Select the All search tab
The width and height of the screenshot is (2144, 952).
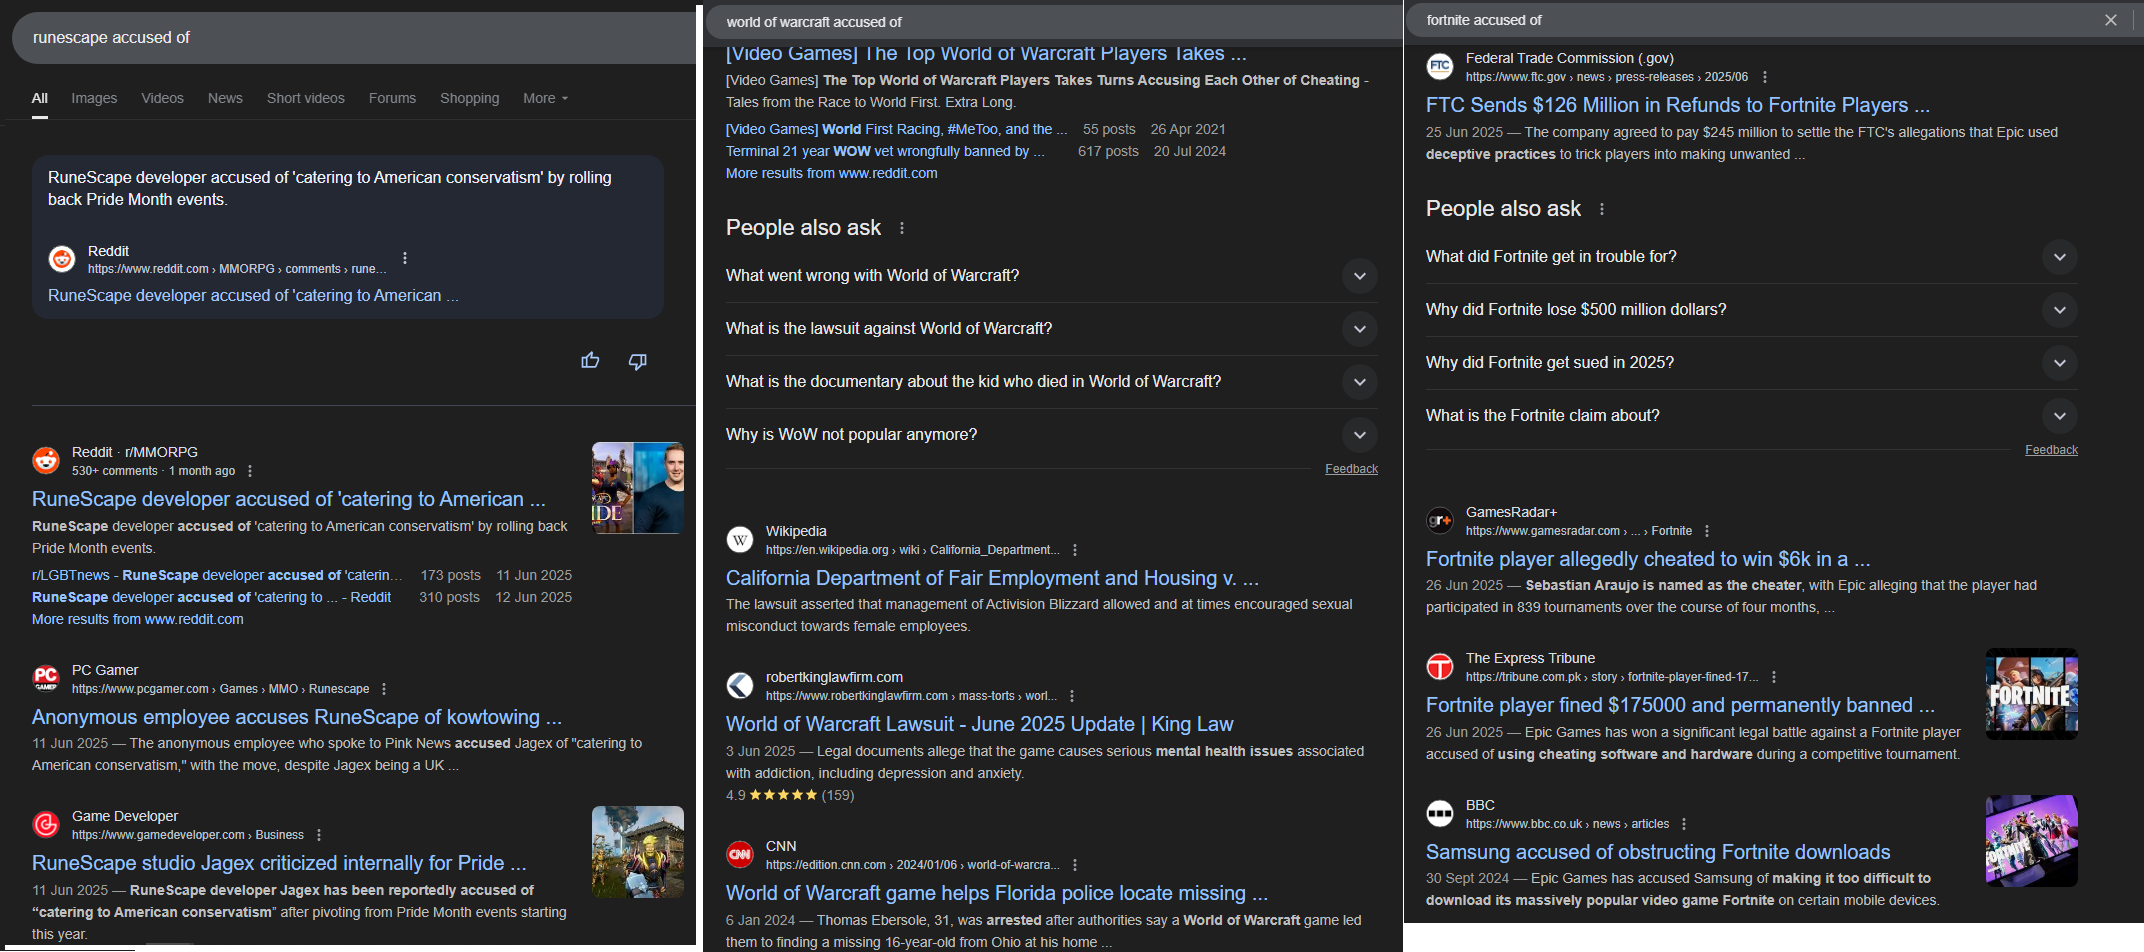[x=40, y=98]
